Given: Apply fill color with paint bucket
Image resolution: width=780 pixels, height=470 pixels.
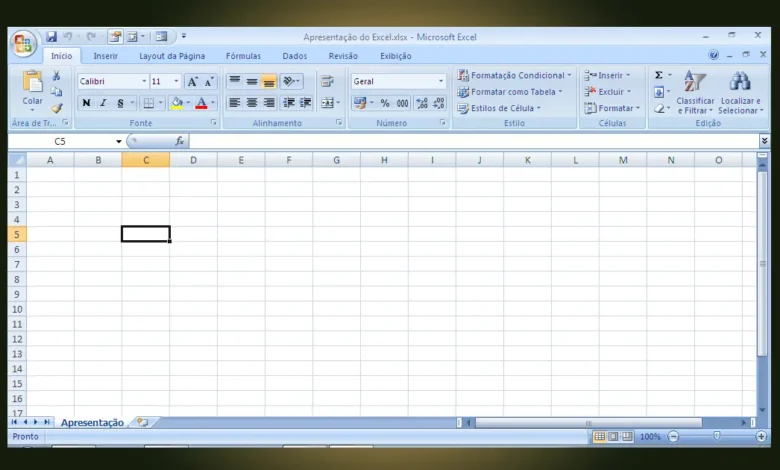Looking at the screenshot, I should pos(177,103).
